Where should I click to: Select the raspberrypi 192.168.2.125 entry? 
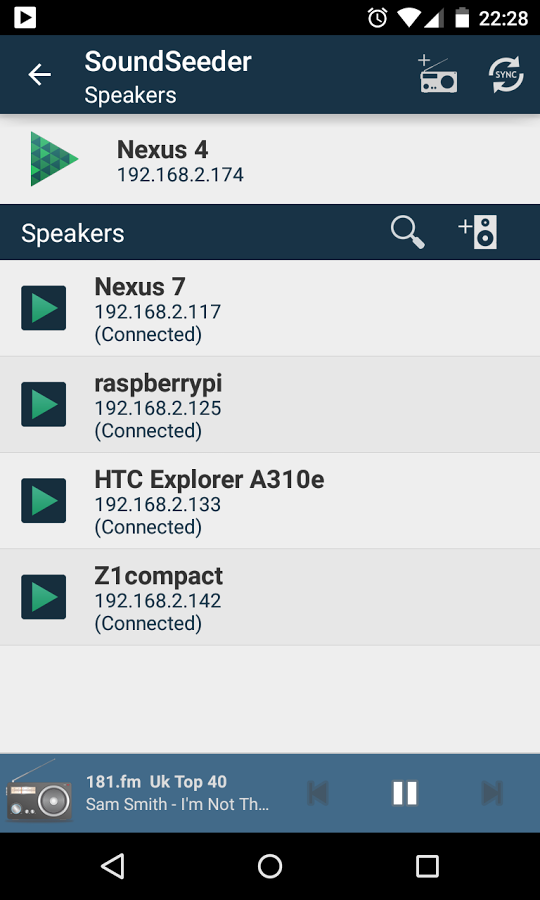tap(270, 405)
